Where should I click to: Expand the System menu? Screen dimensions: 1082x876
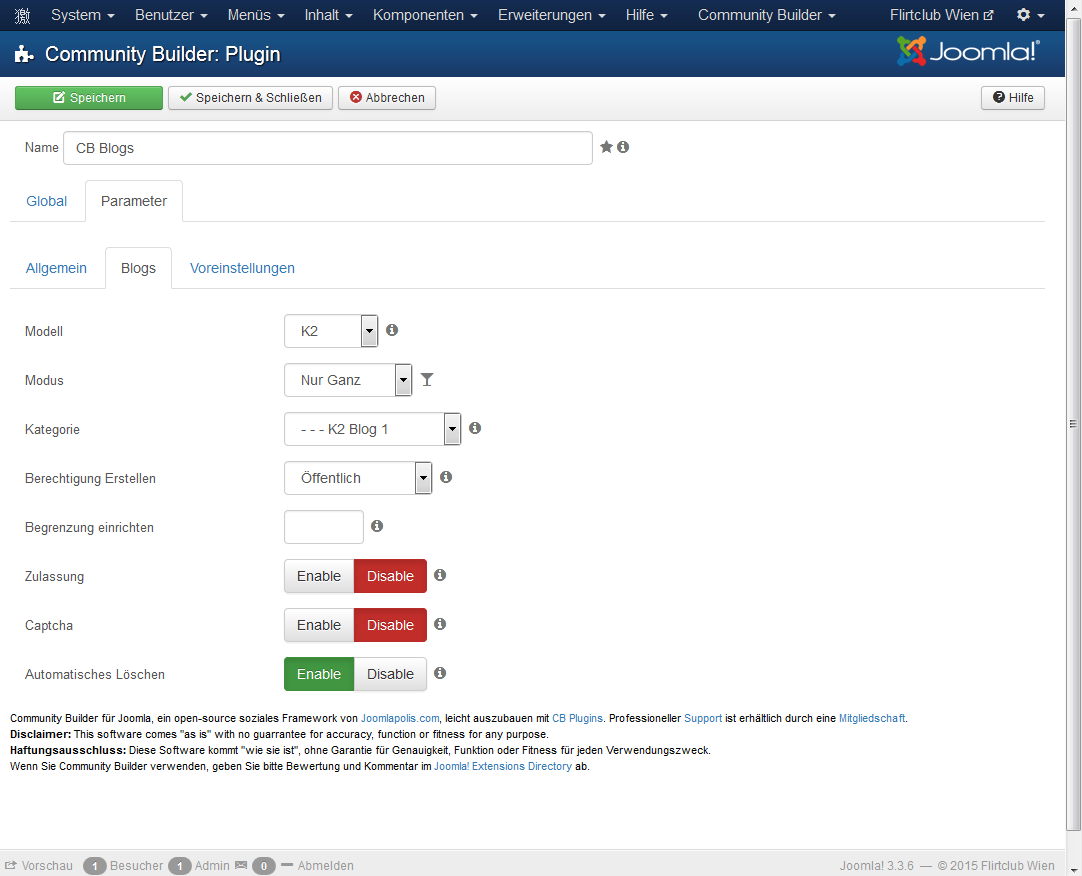pos(83,15)
